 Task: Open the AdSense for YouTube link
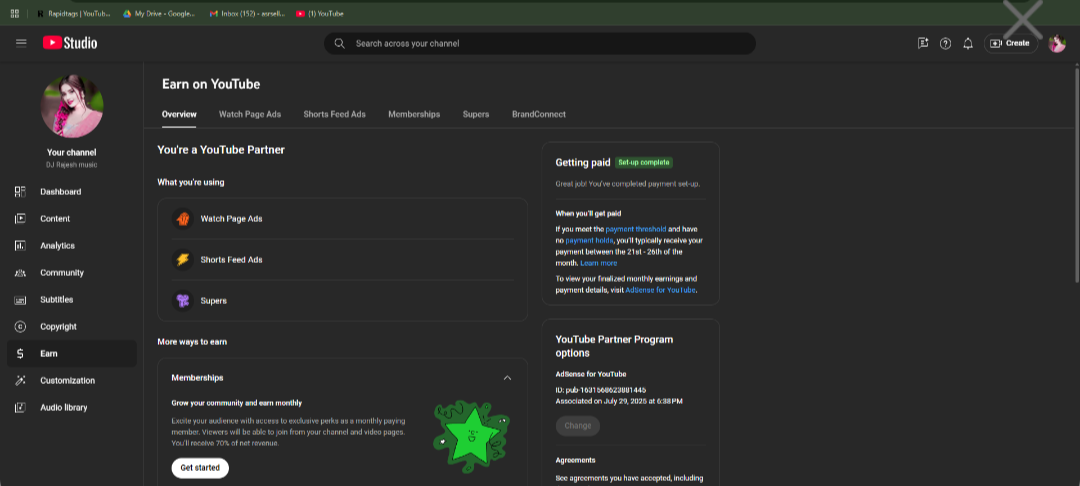(661, 290)
